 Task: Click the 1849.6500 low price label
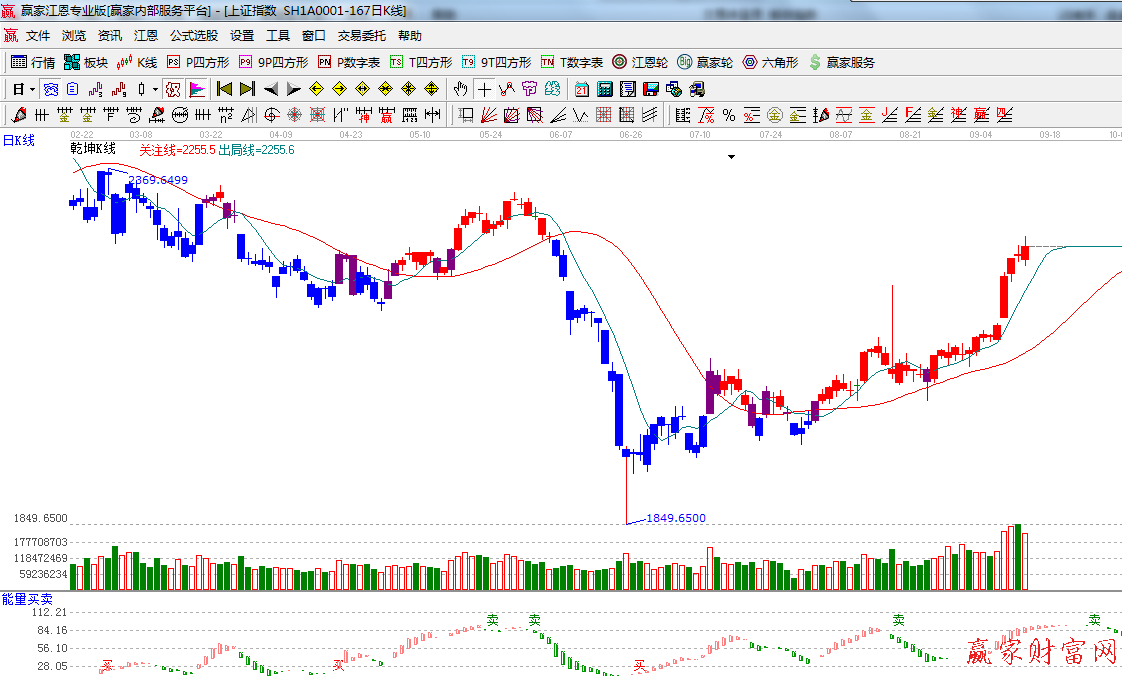pyautogui.click(x=675, y=518)
